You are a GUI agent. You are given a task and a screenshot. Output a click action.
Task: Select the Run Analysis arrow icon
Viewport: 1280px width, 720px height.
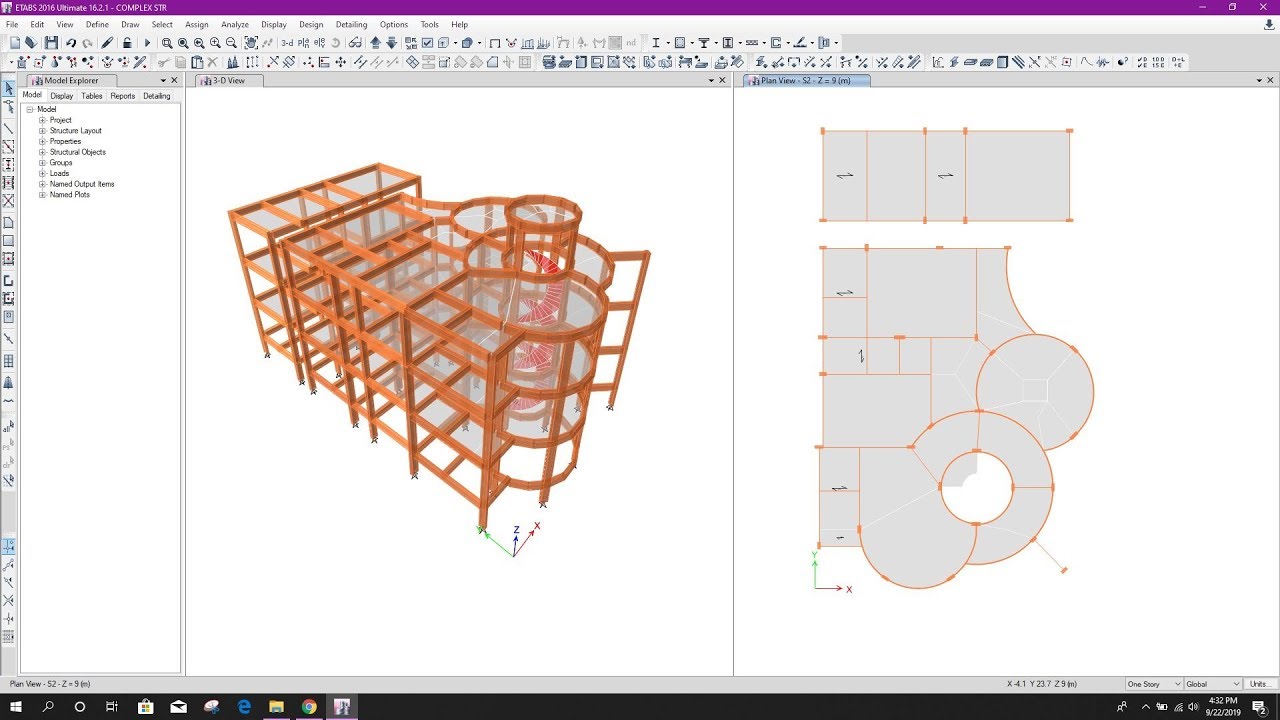pos(146,42)
